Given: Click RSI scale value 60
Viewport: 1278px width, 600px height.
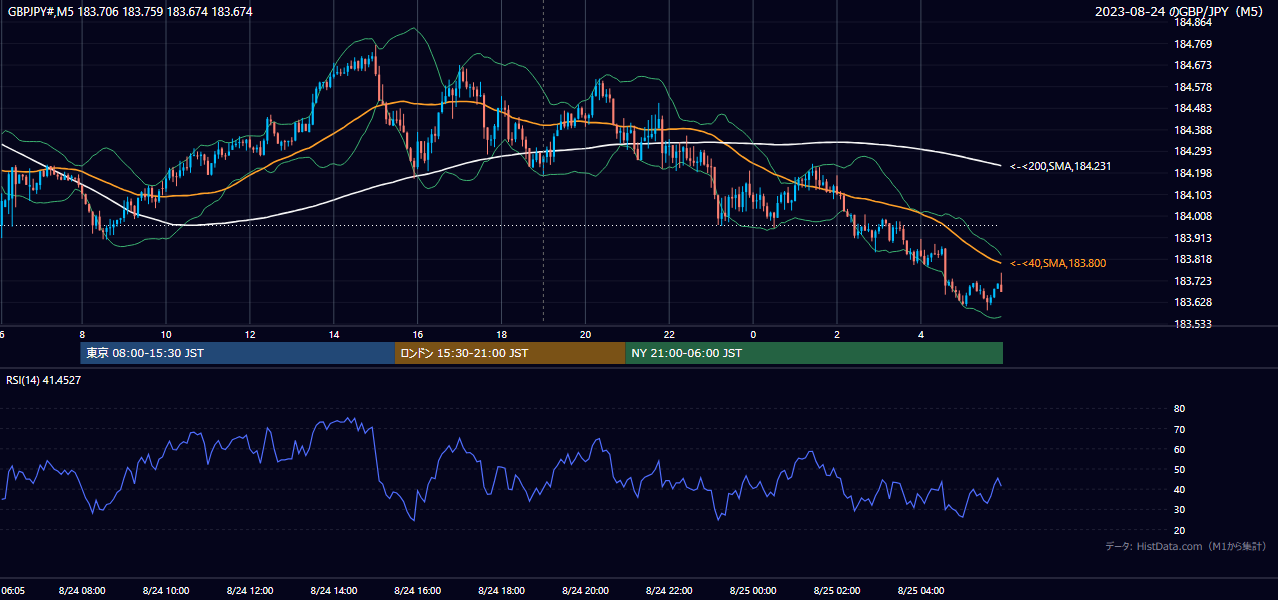Looking at the screenshot, I should click(x=1179, y=449).
